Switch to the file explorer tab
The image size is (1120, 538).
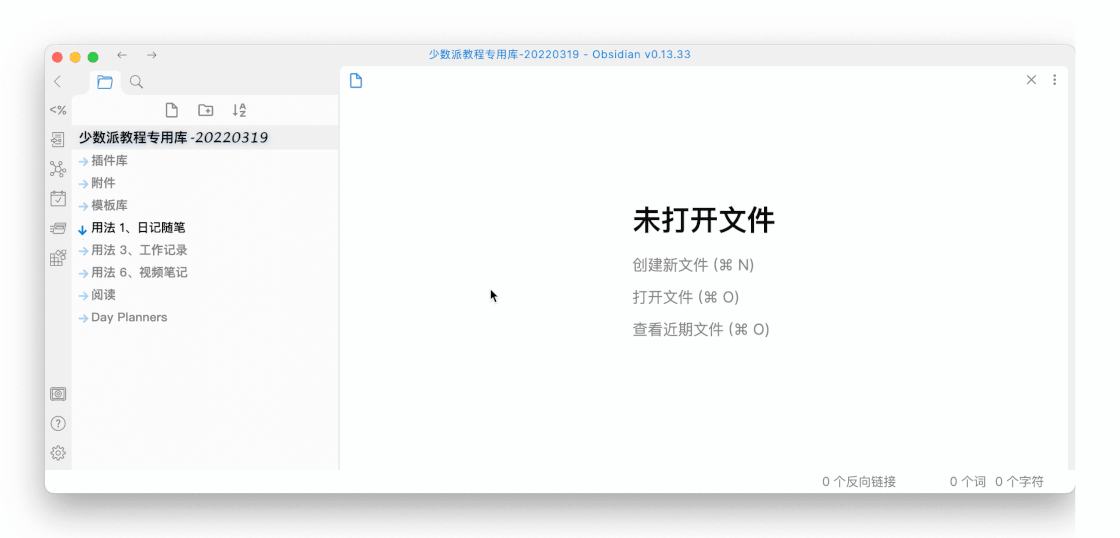pyautogui.click(x=105, y=82)
